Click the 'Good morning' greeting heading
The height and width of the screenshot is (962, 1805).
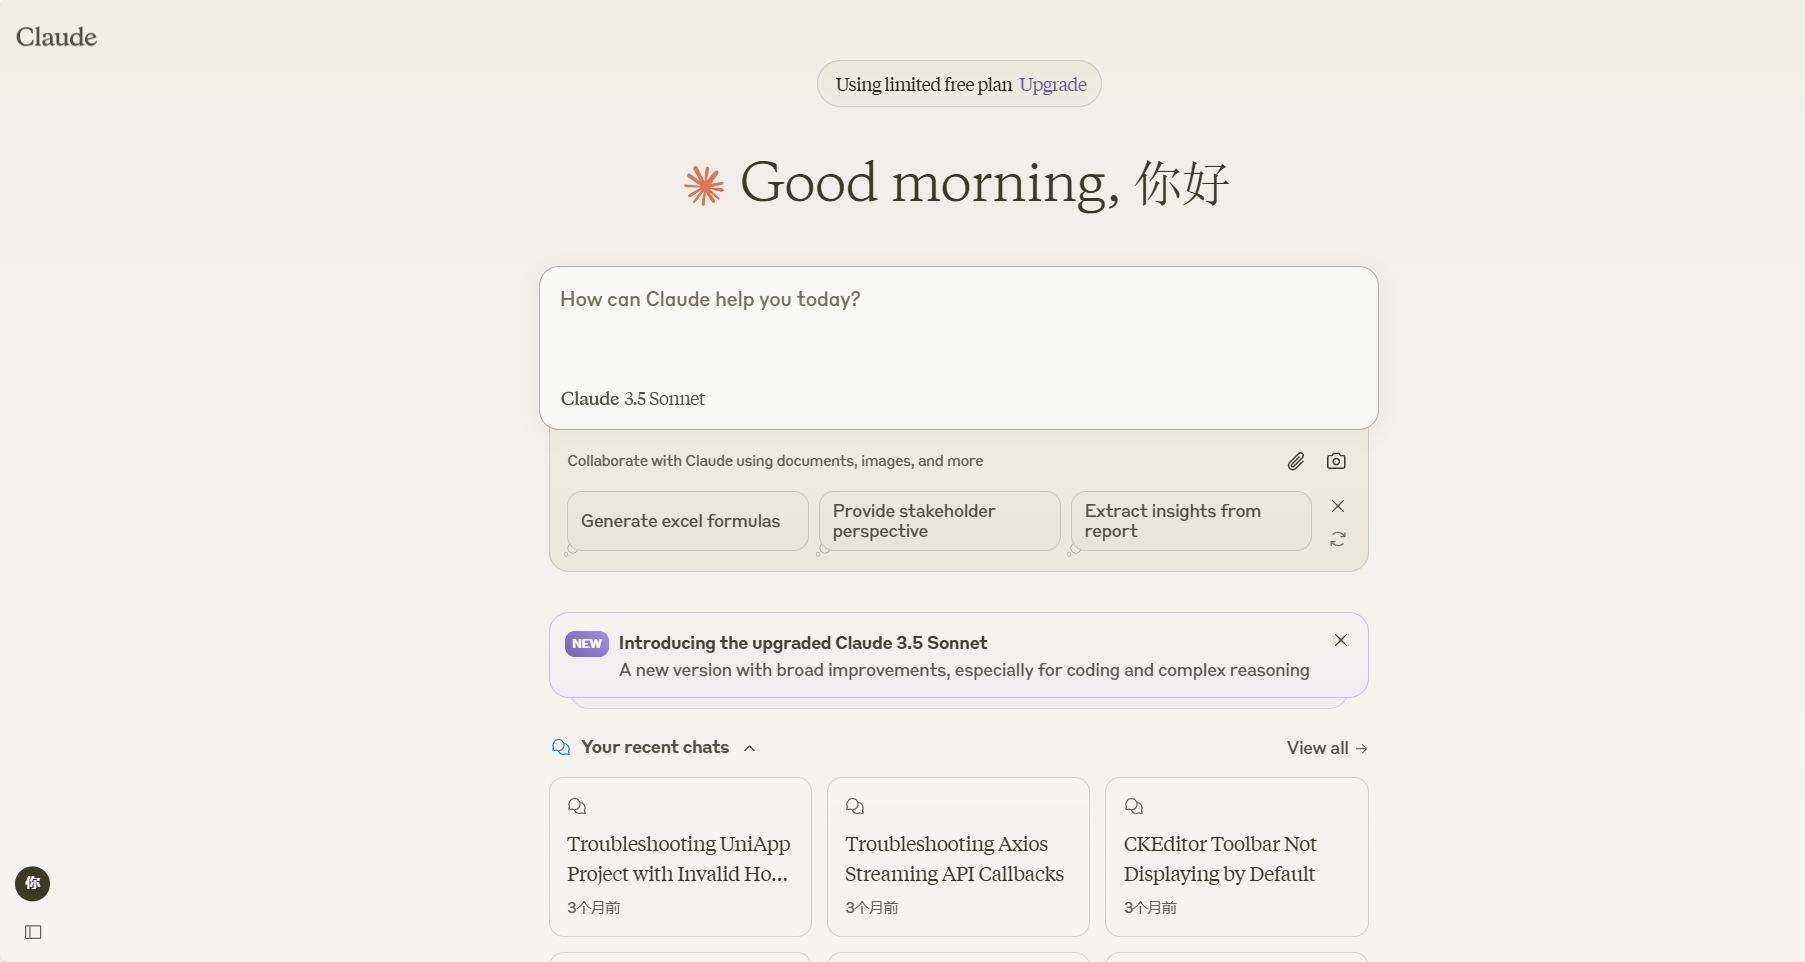click(x=984, y=184)
